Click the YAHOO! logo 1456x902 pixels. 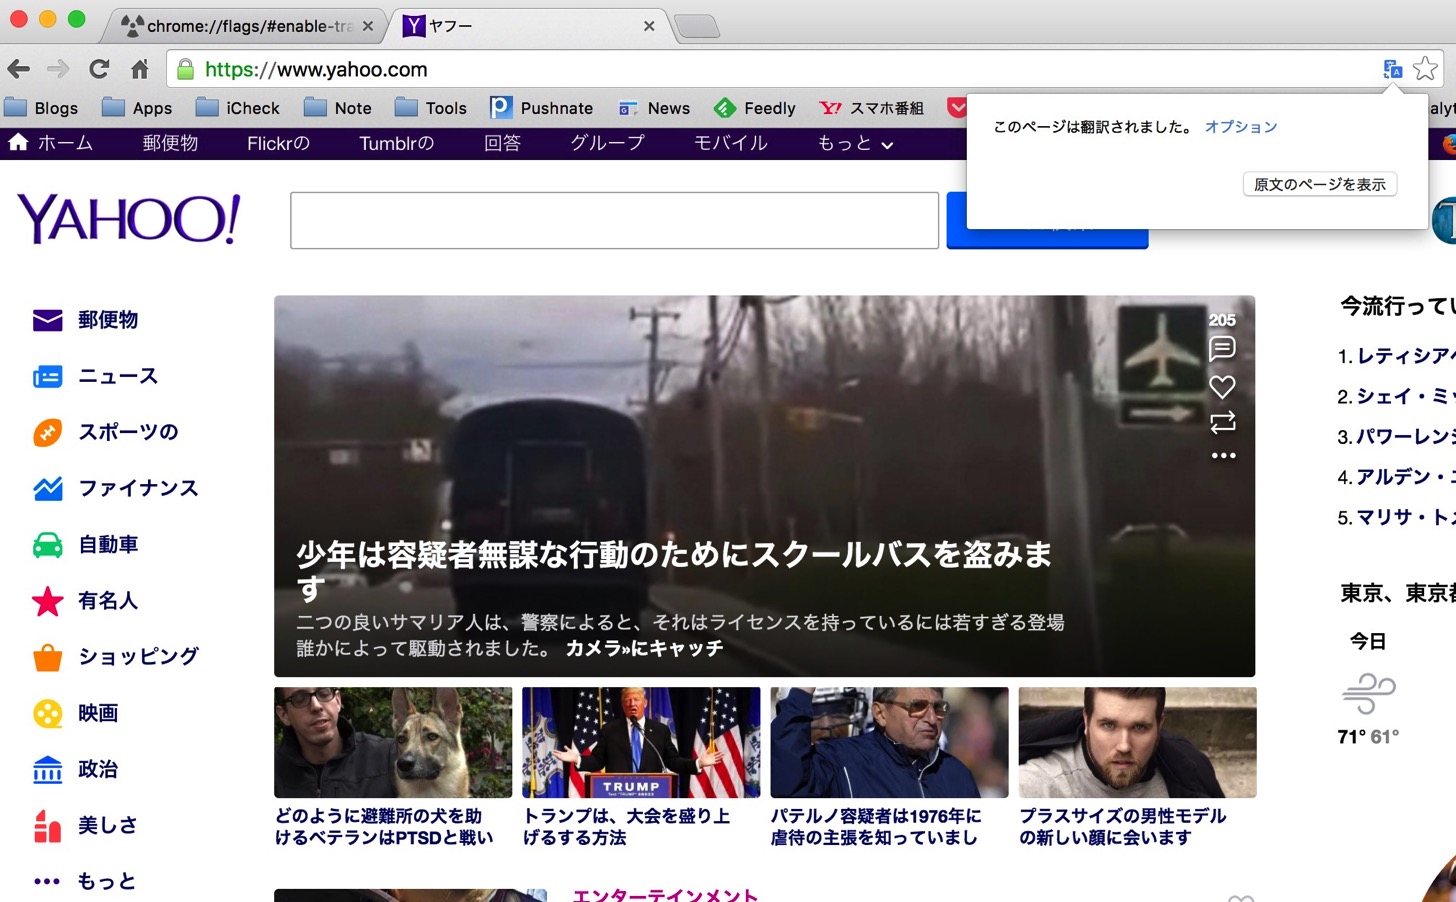click(128, 218)
